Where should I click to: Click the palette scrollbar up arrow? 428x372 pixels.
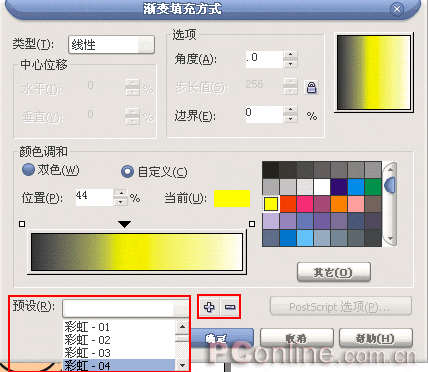(x=390, y=169)
